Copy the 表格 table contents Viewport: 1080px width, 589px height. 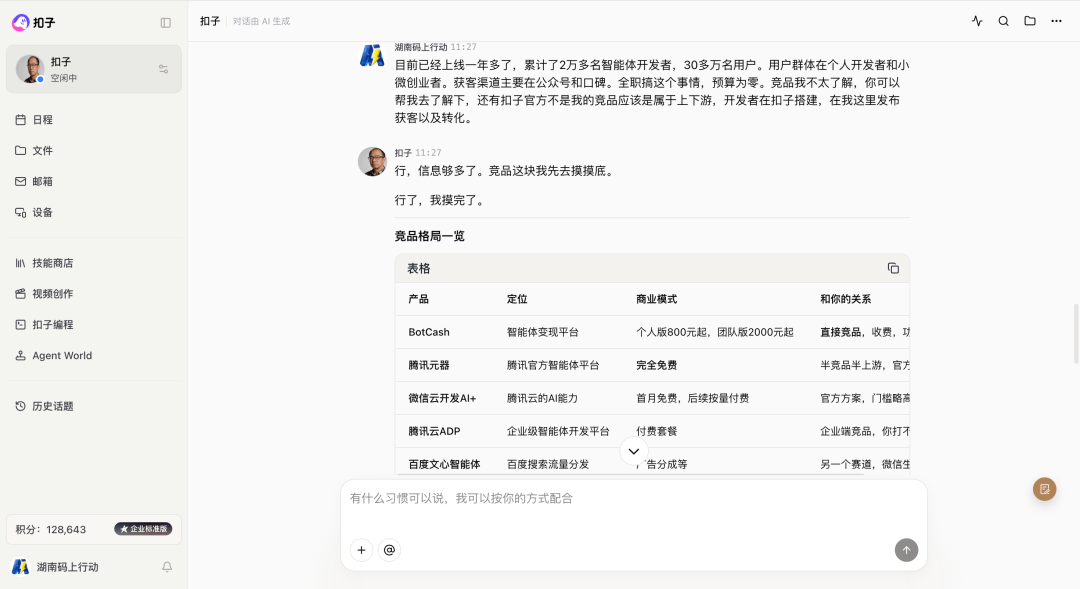click(893, 268)
